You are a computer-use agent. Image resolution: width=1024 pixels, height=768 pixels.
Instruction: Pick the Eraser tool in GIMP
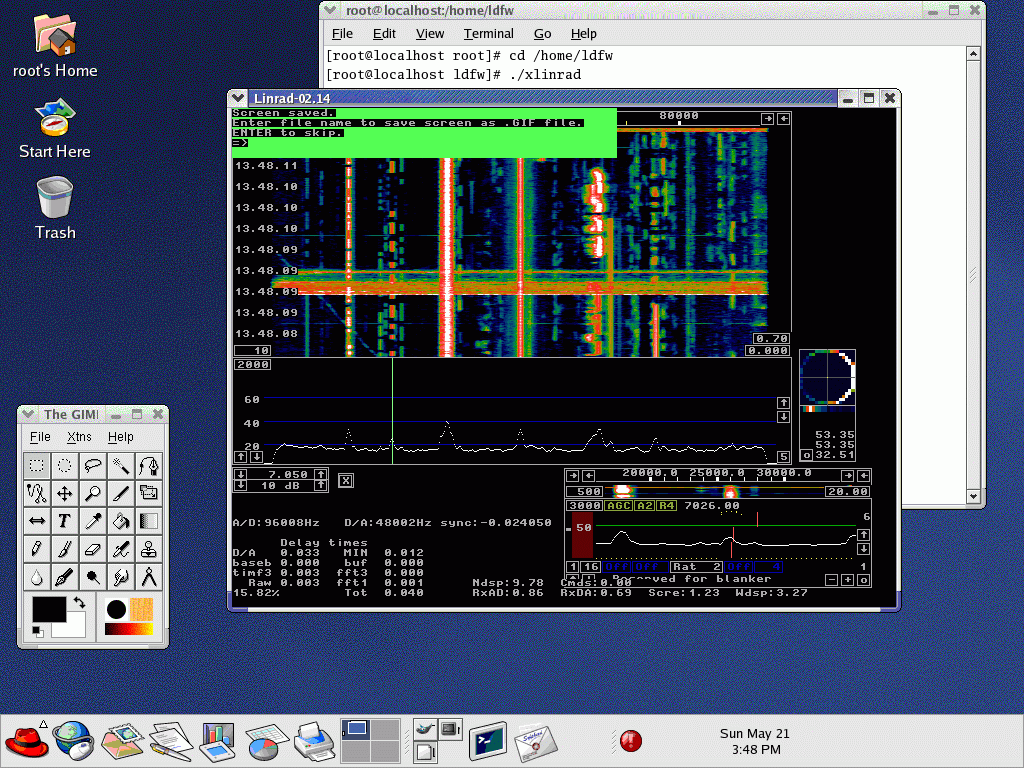[x=93, y=549]
